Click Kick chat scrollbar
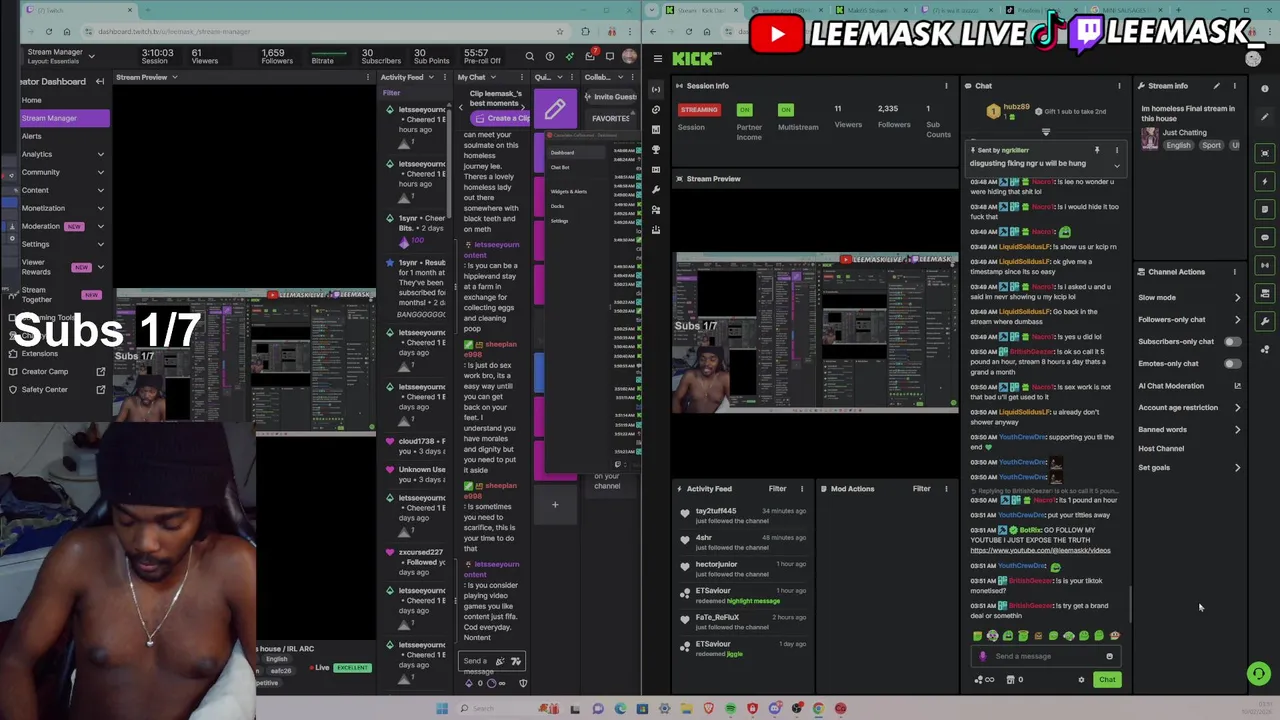 (x=1131, y=602)
